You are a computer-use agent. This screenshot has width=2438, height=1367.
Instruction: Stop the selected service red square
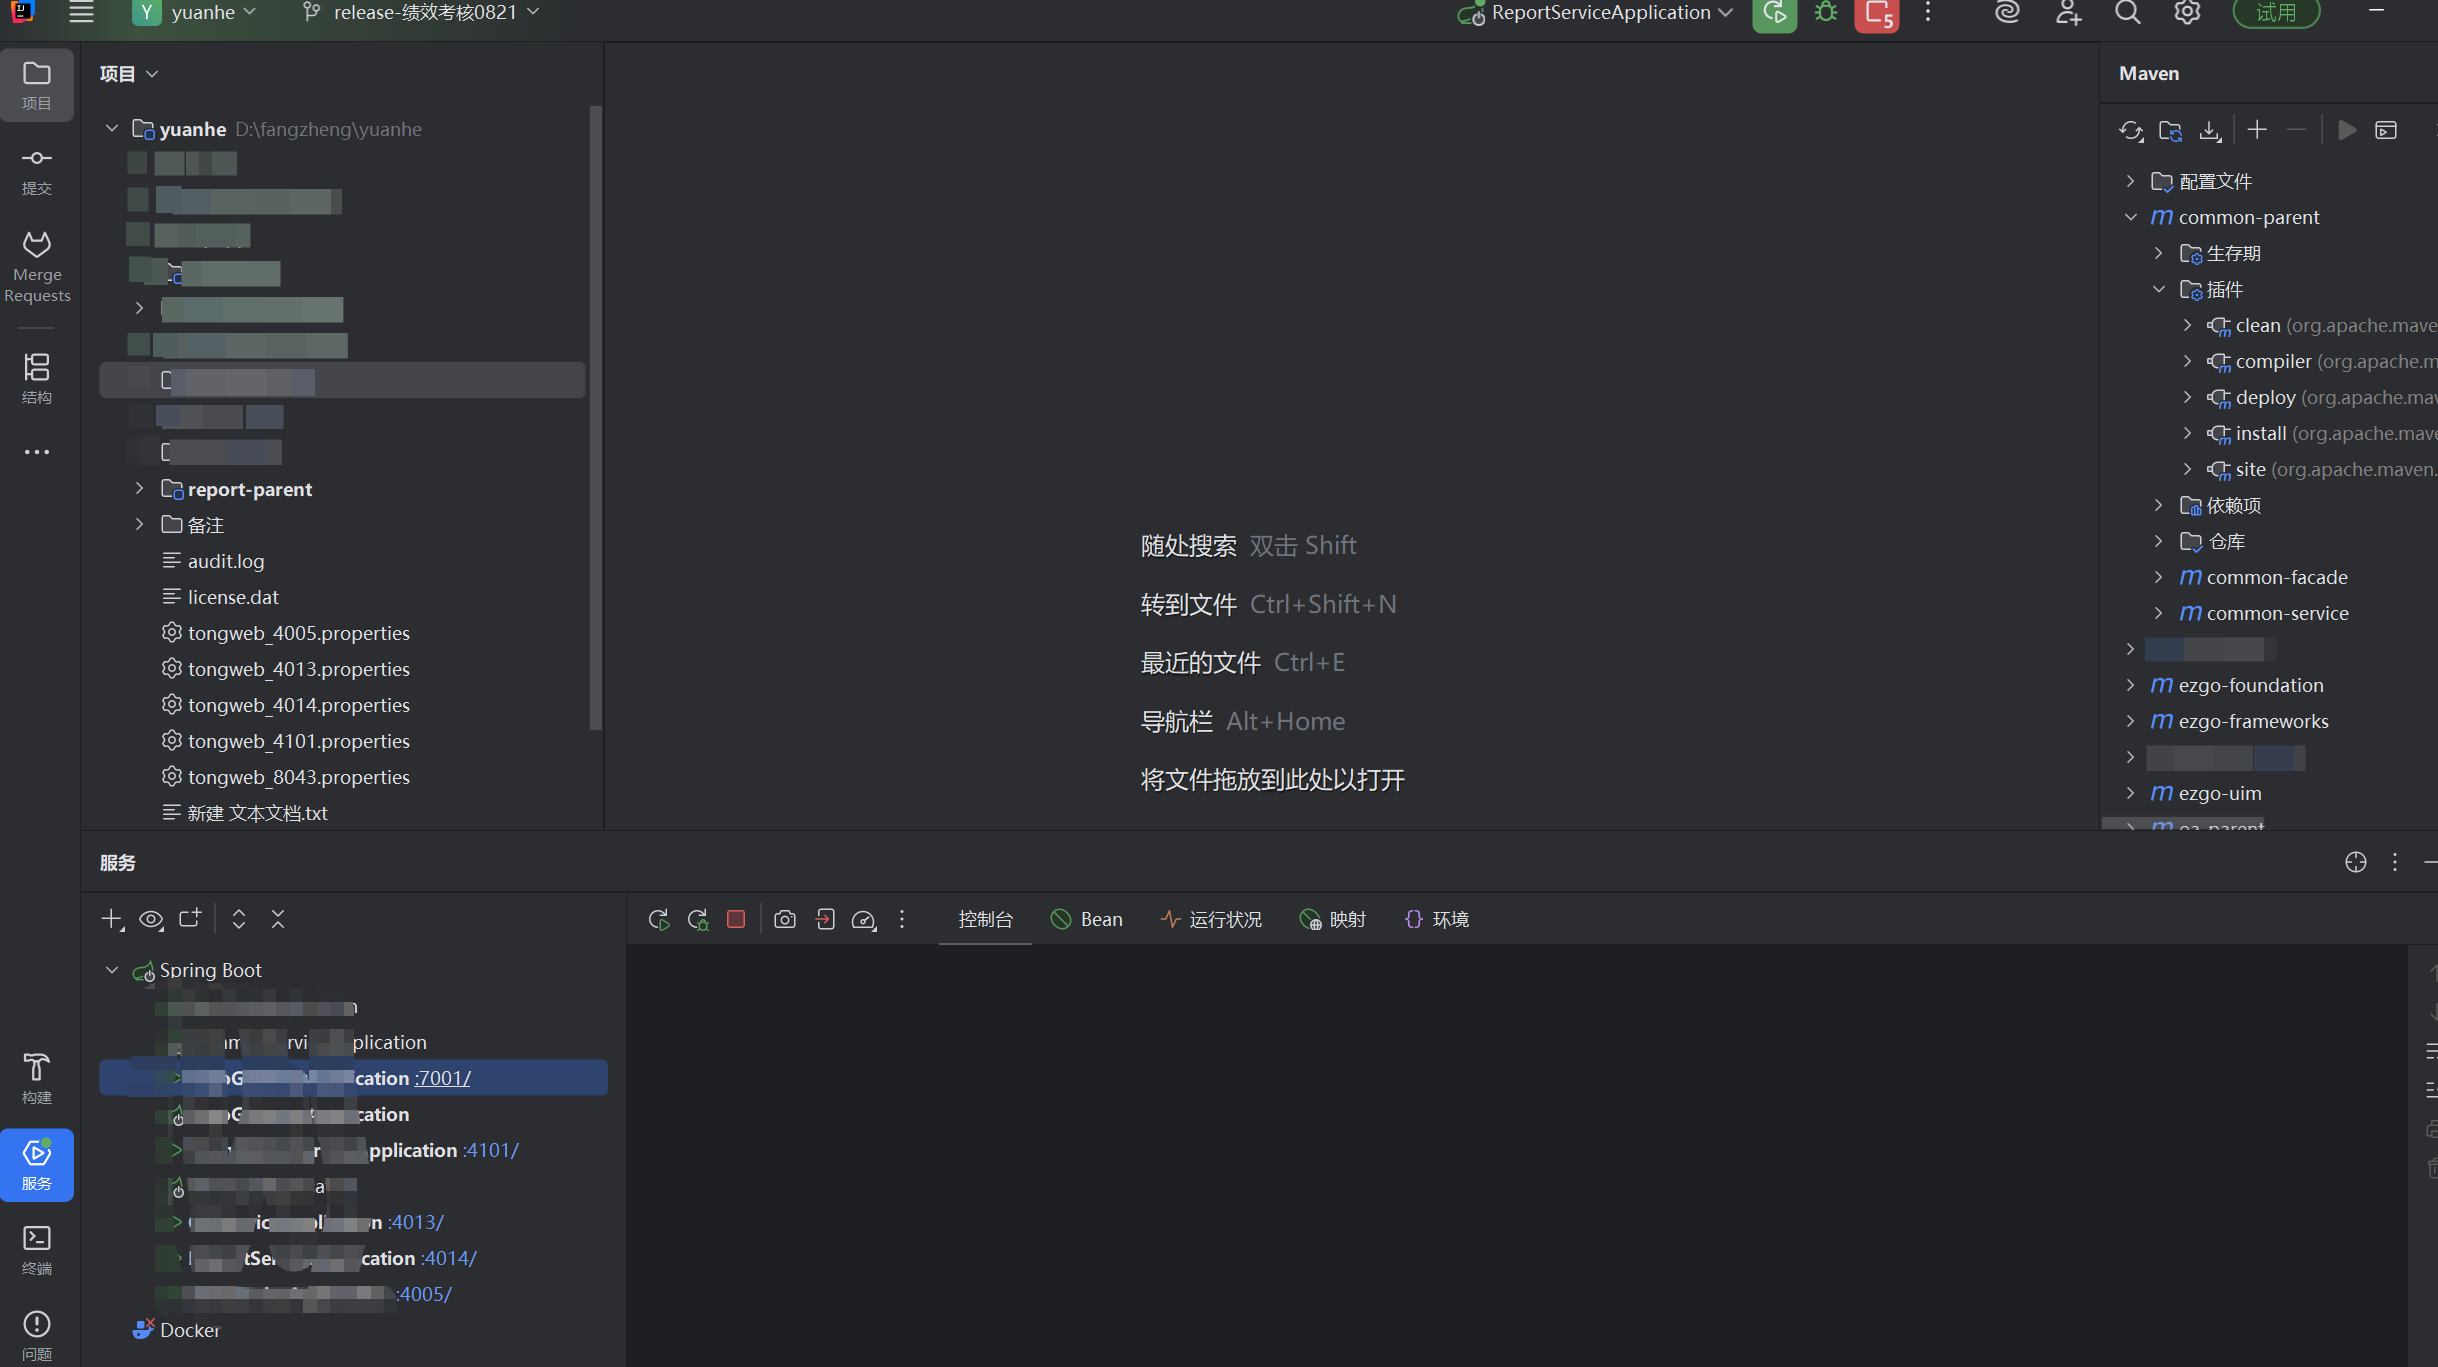(x=736, y=919)
